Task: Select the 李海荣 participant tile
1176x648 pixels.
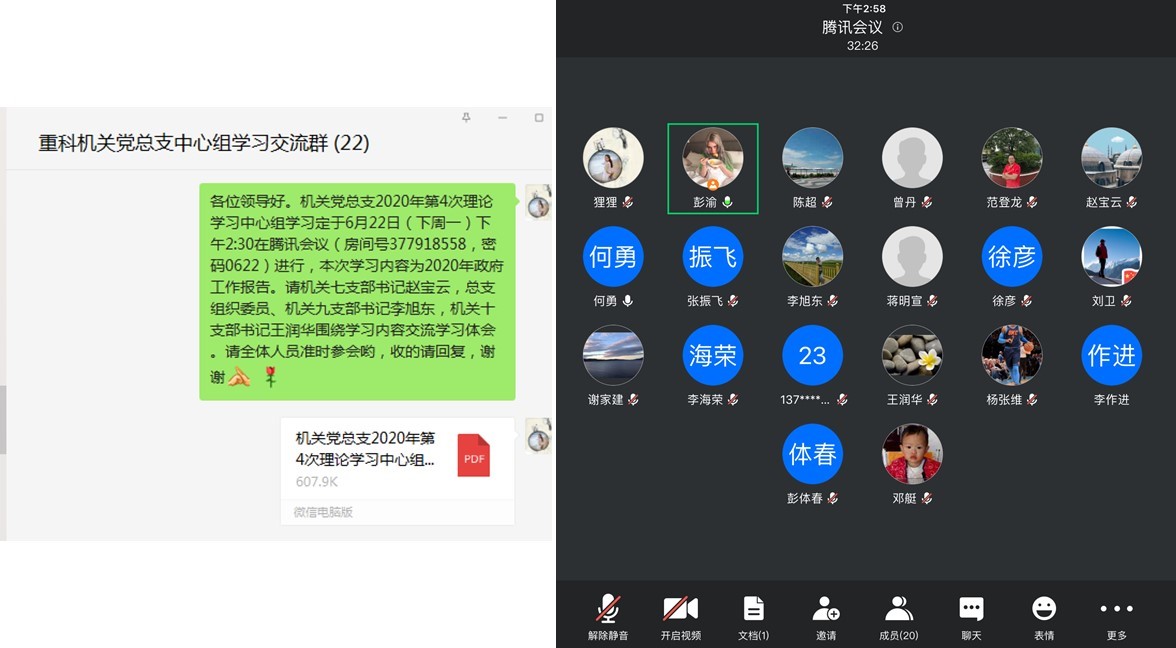Action: [x=712, y=356]
